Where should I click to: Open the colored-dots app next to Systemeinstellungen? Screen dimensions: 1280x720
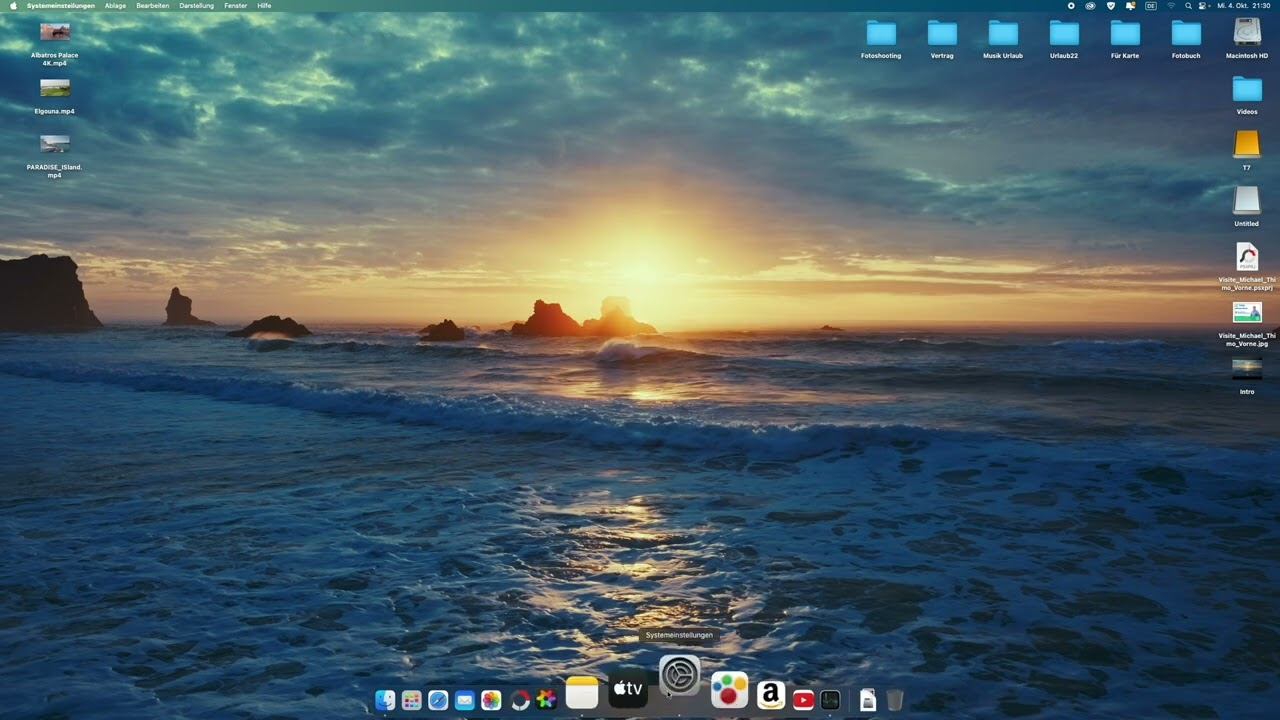730,690
